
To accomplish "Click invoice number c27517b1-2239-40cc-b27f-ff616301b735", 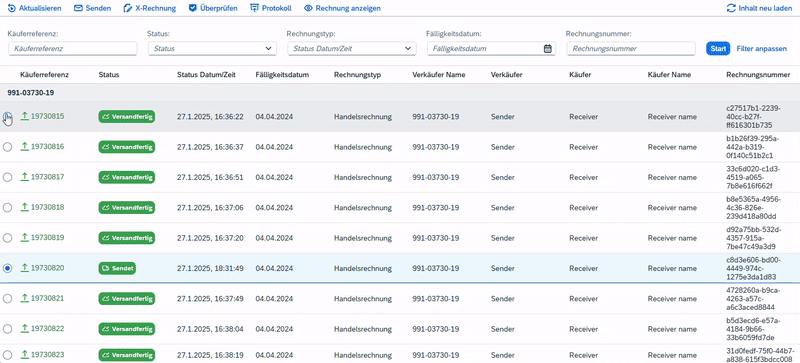I will pyautogui.click(x=753, y=117).
